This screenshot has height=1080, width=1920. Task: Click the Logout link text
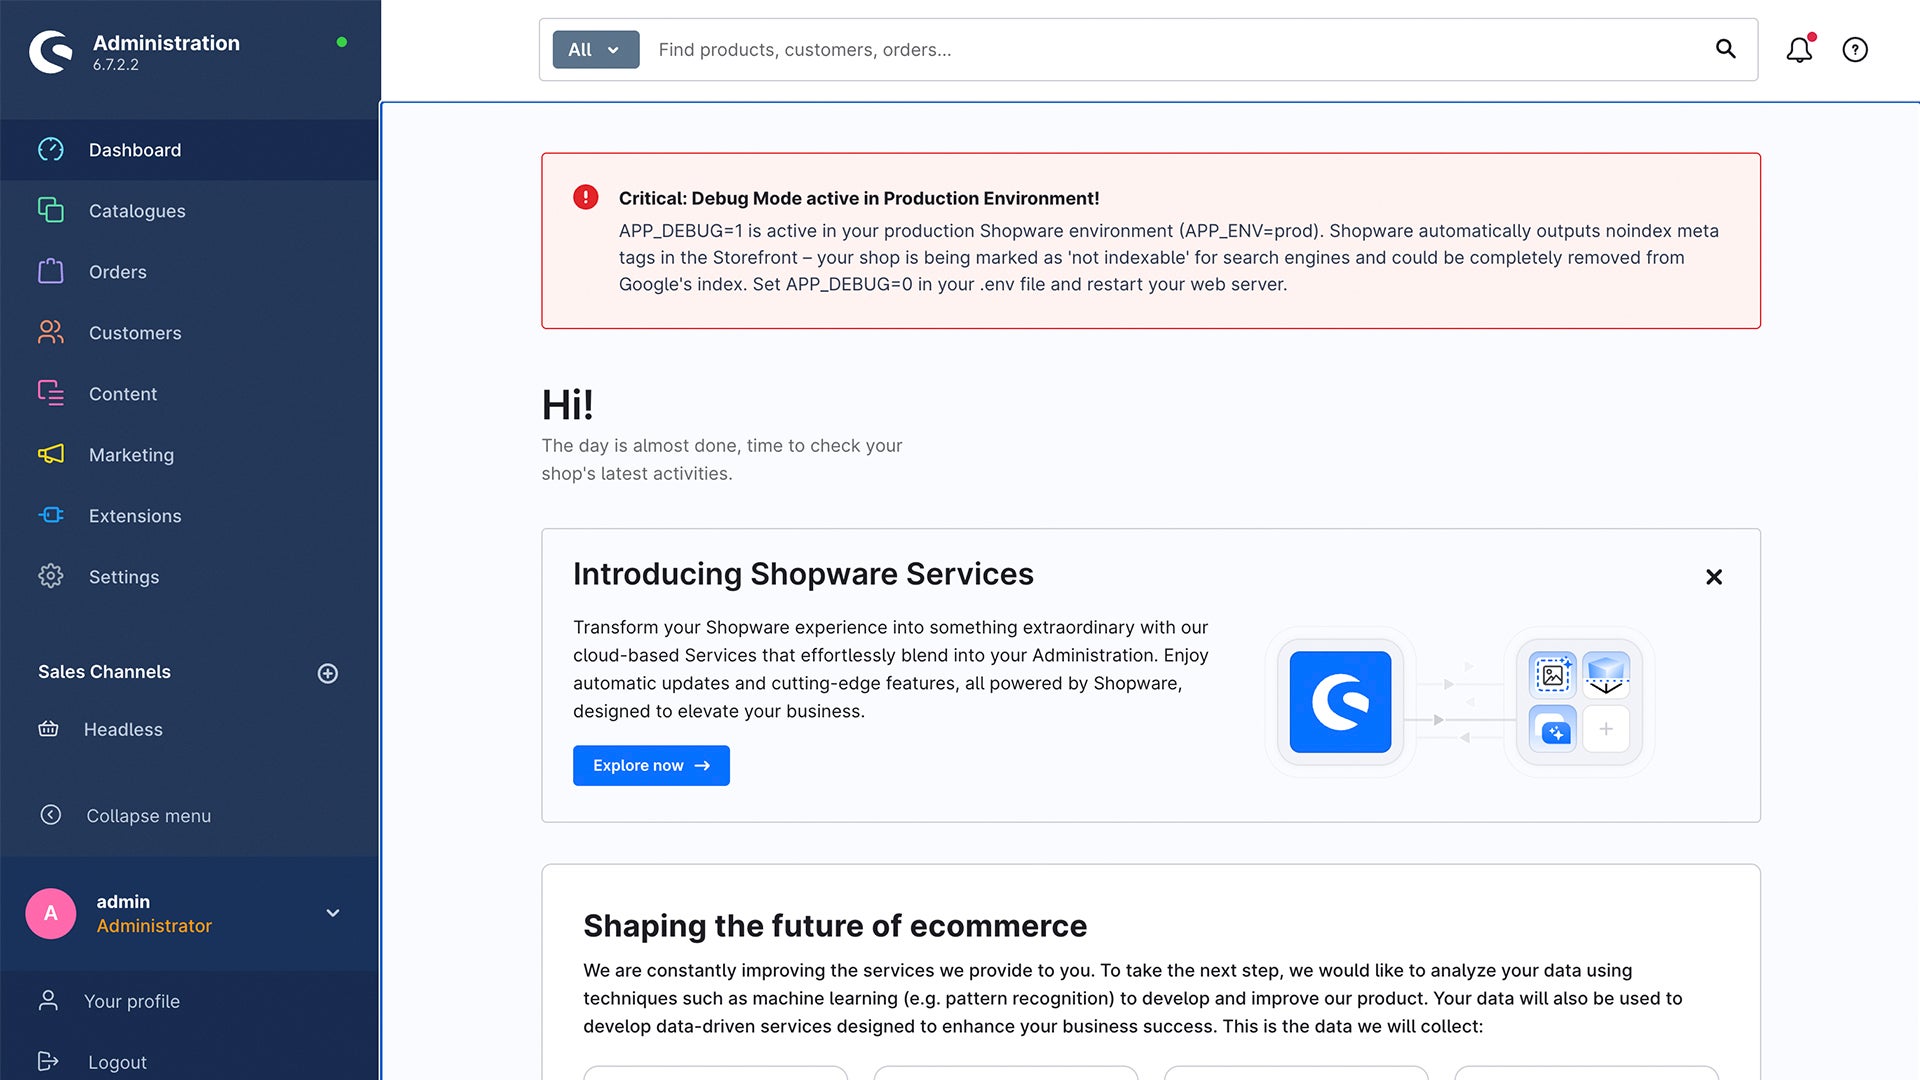(117, 1062)
